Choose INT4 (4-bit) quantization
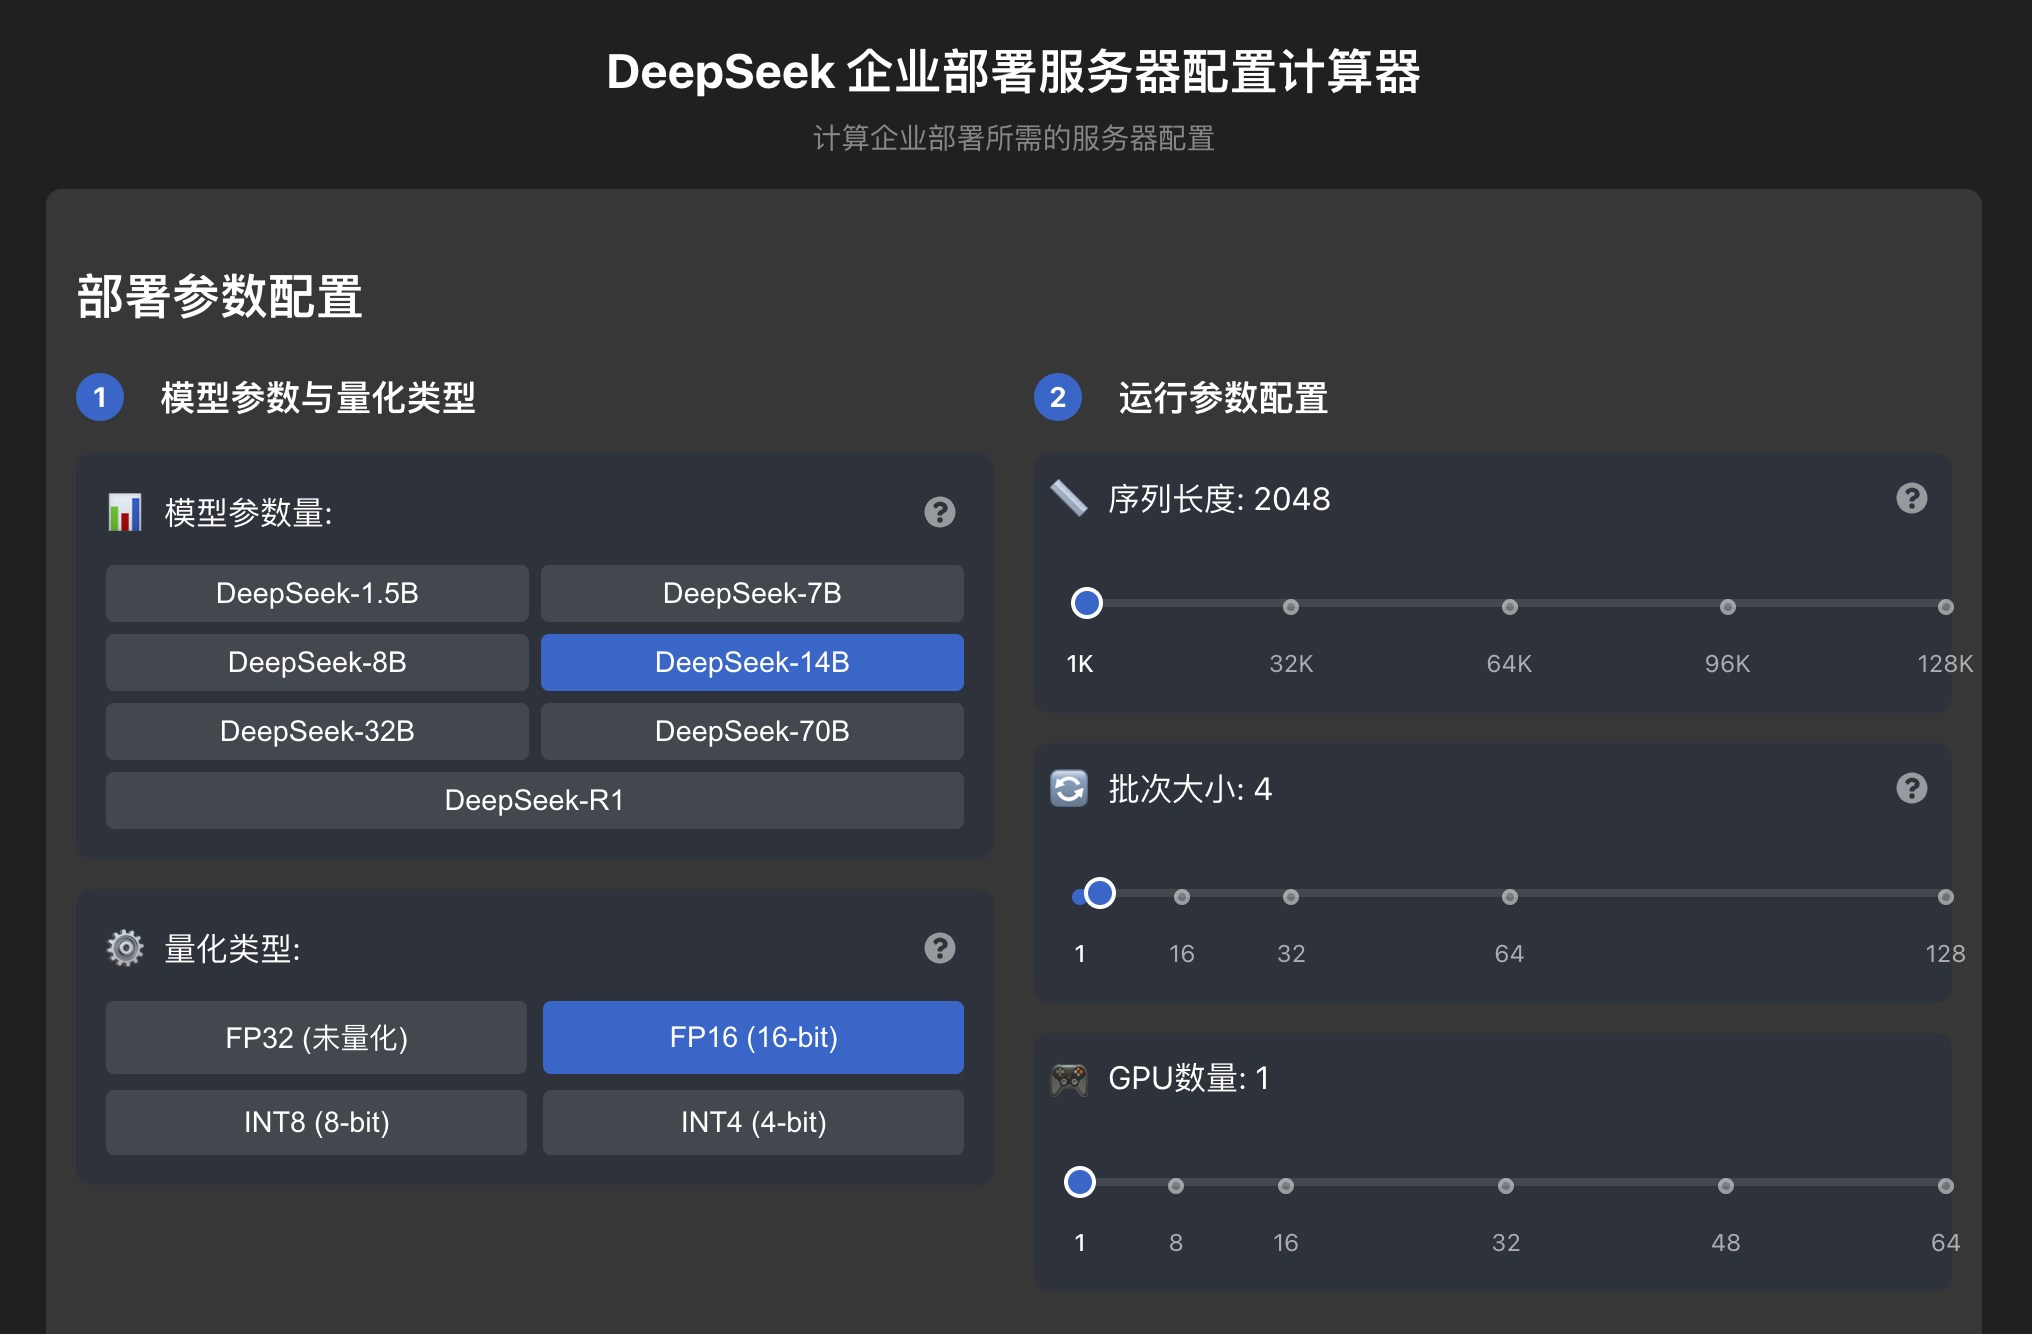Screen dimensions: 2032x1334 [753, 1122]
